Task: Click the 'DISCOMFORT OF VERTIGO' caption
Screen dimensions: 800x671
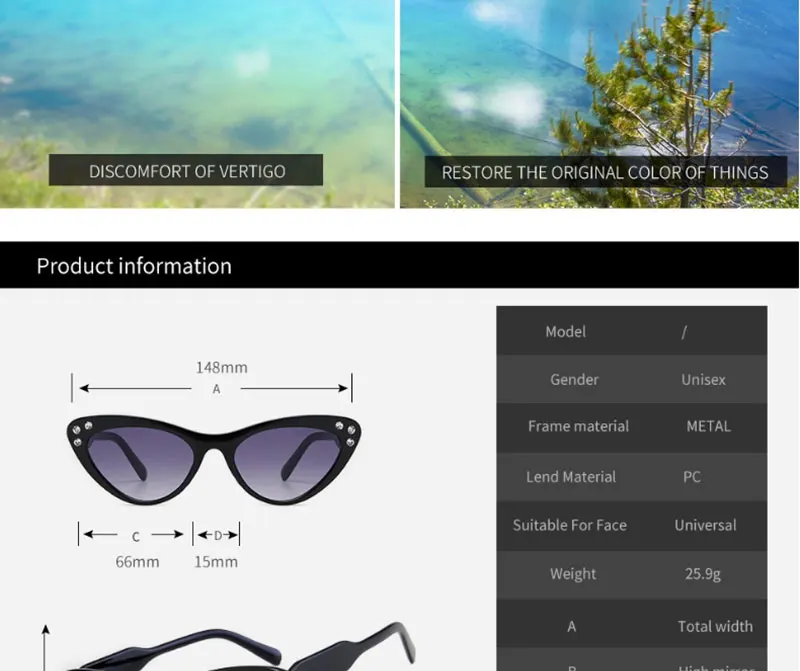Action: point(187,171)
